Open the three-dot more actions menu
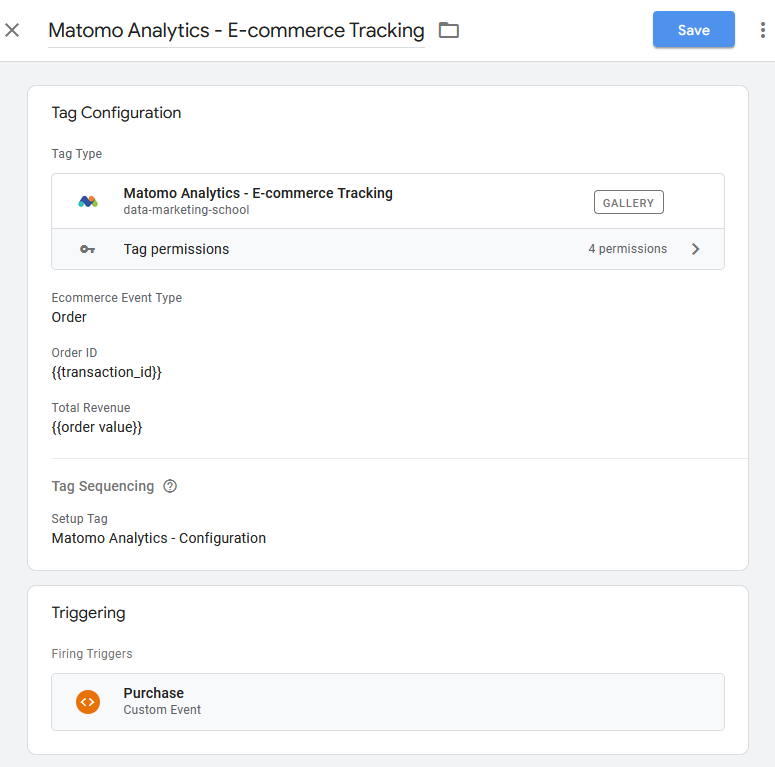 coord(763,30)
